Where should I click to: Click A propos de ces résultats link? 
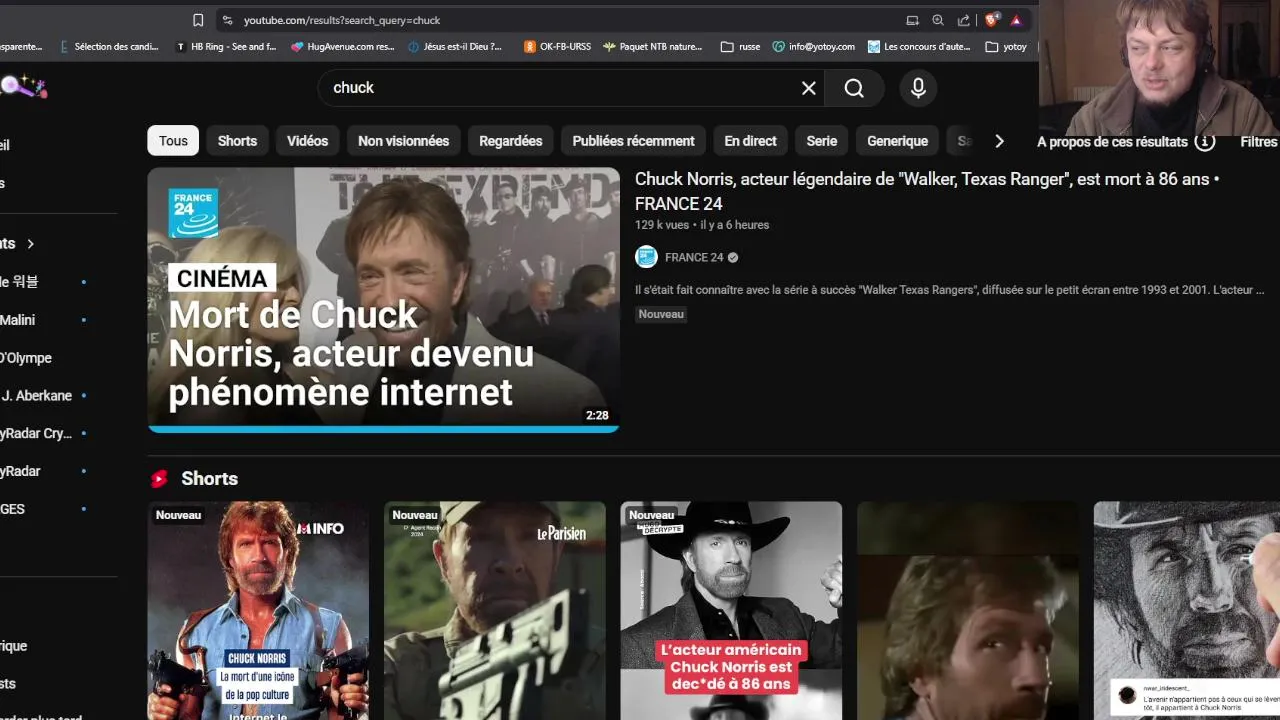tap(1112, 142)
